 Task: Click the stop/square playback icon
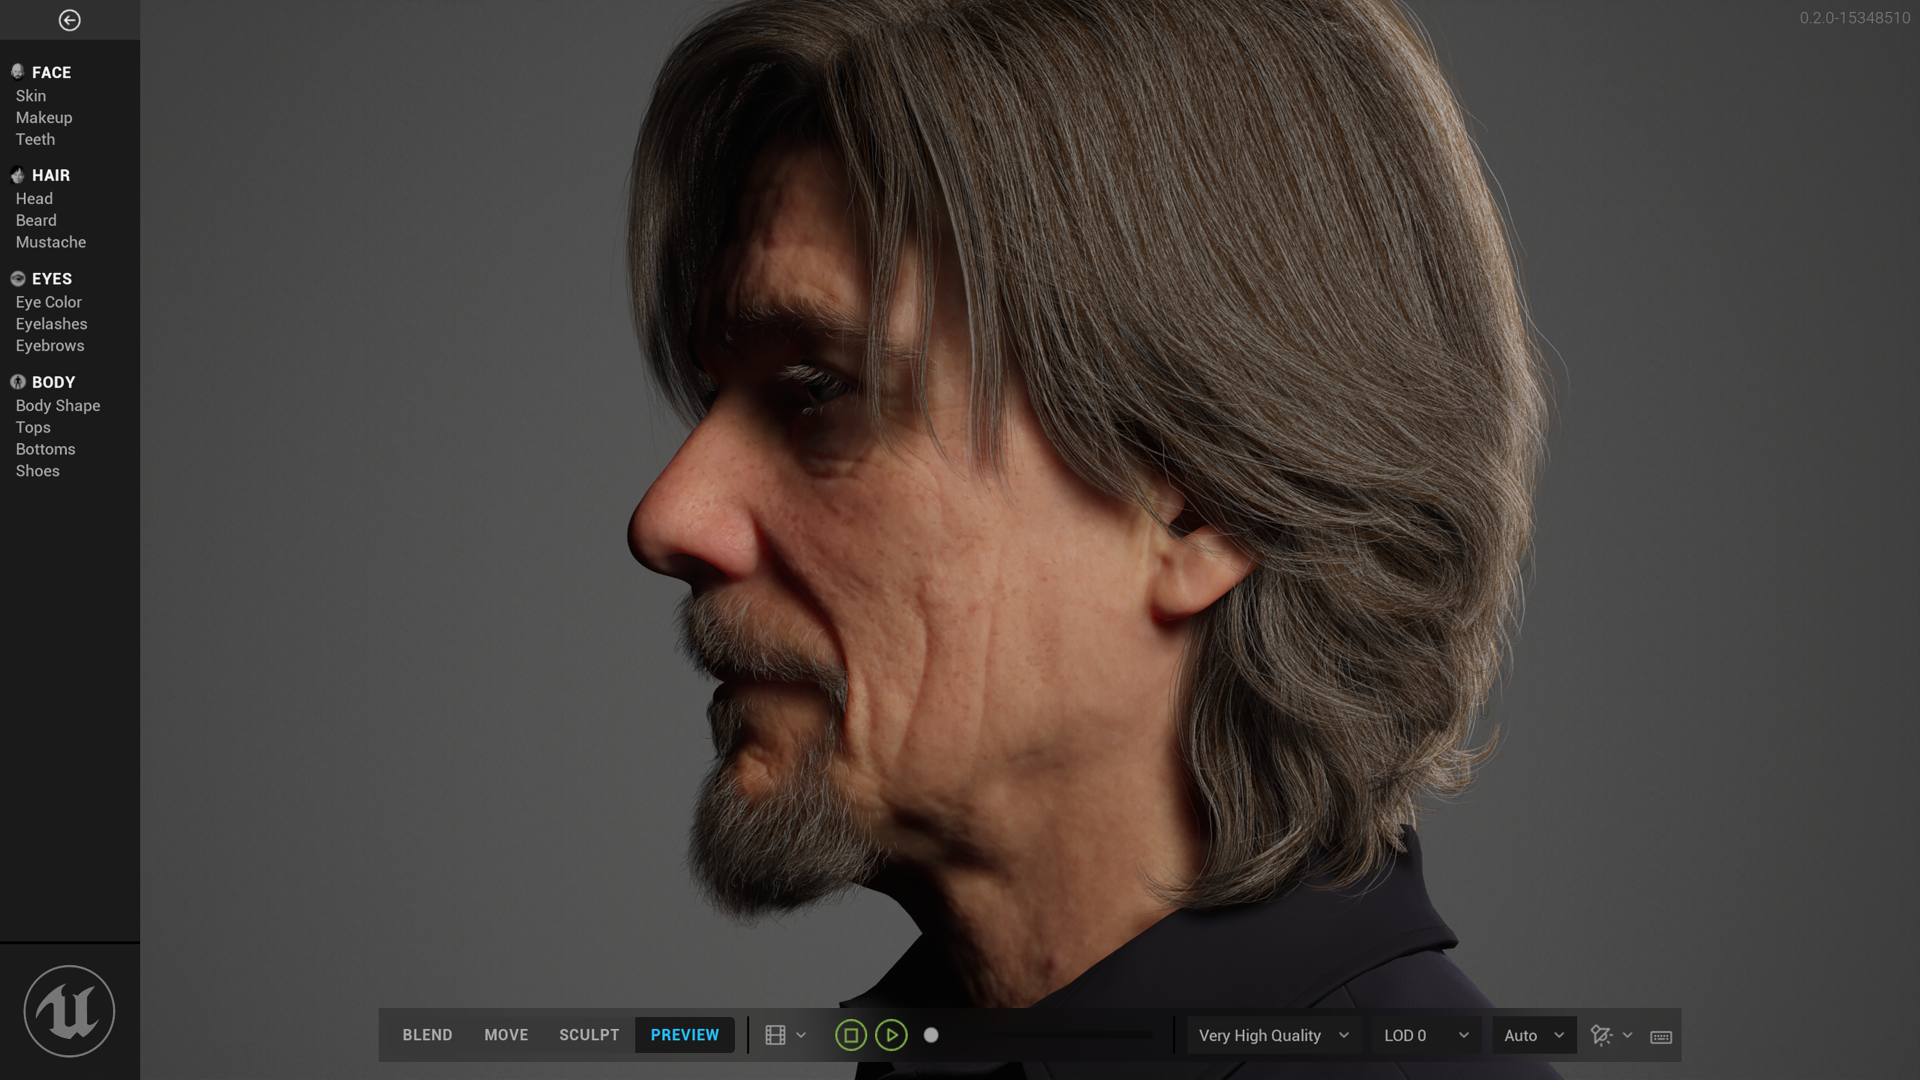849,1035
